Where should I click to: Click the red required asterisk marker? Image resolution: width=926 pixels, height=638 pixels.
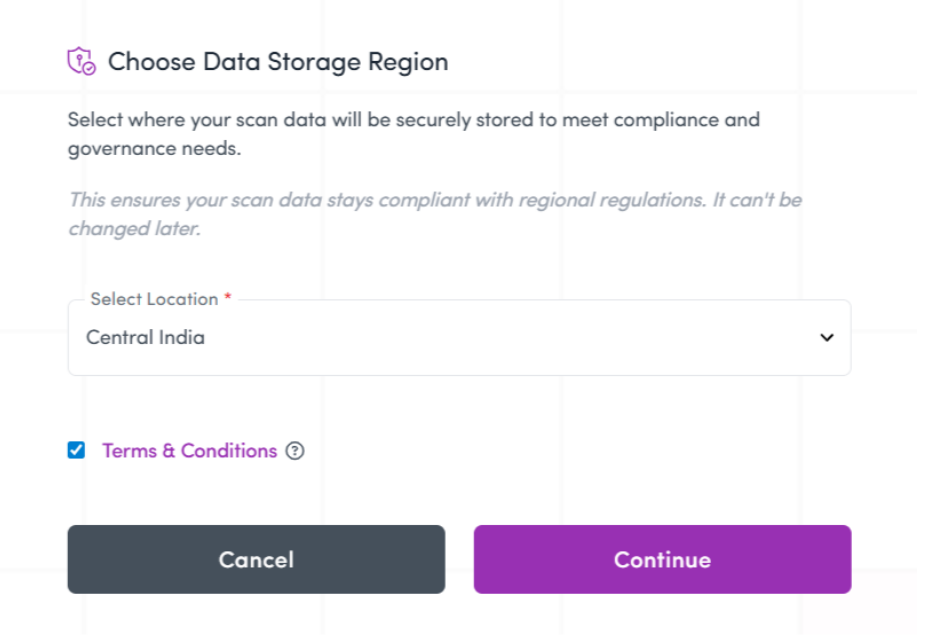tap(228, 299)
